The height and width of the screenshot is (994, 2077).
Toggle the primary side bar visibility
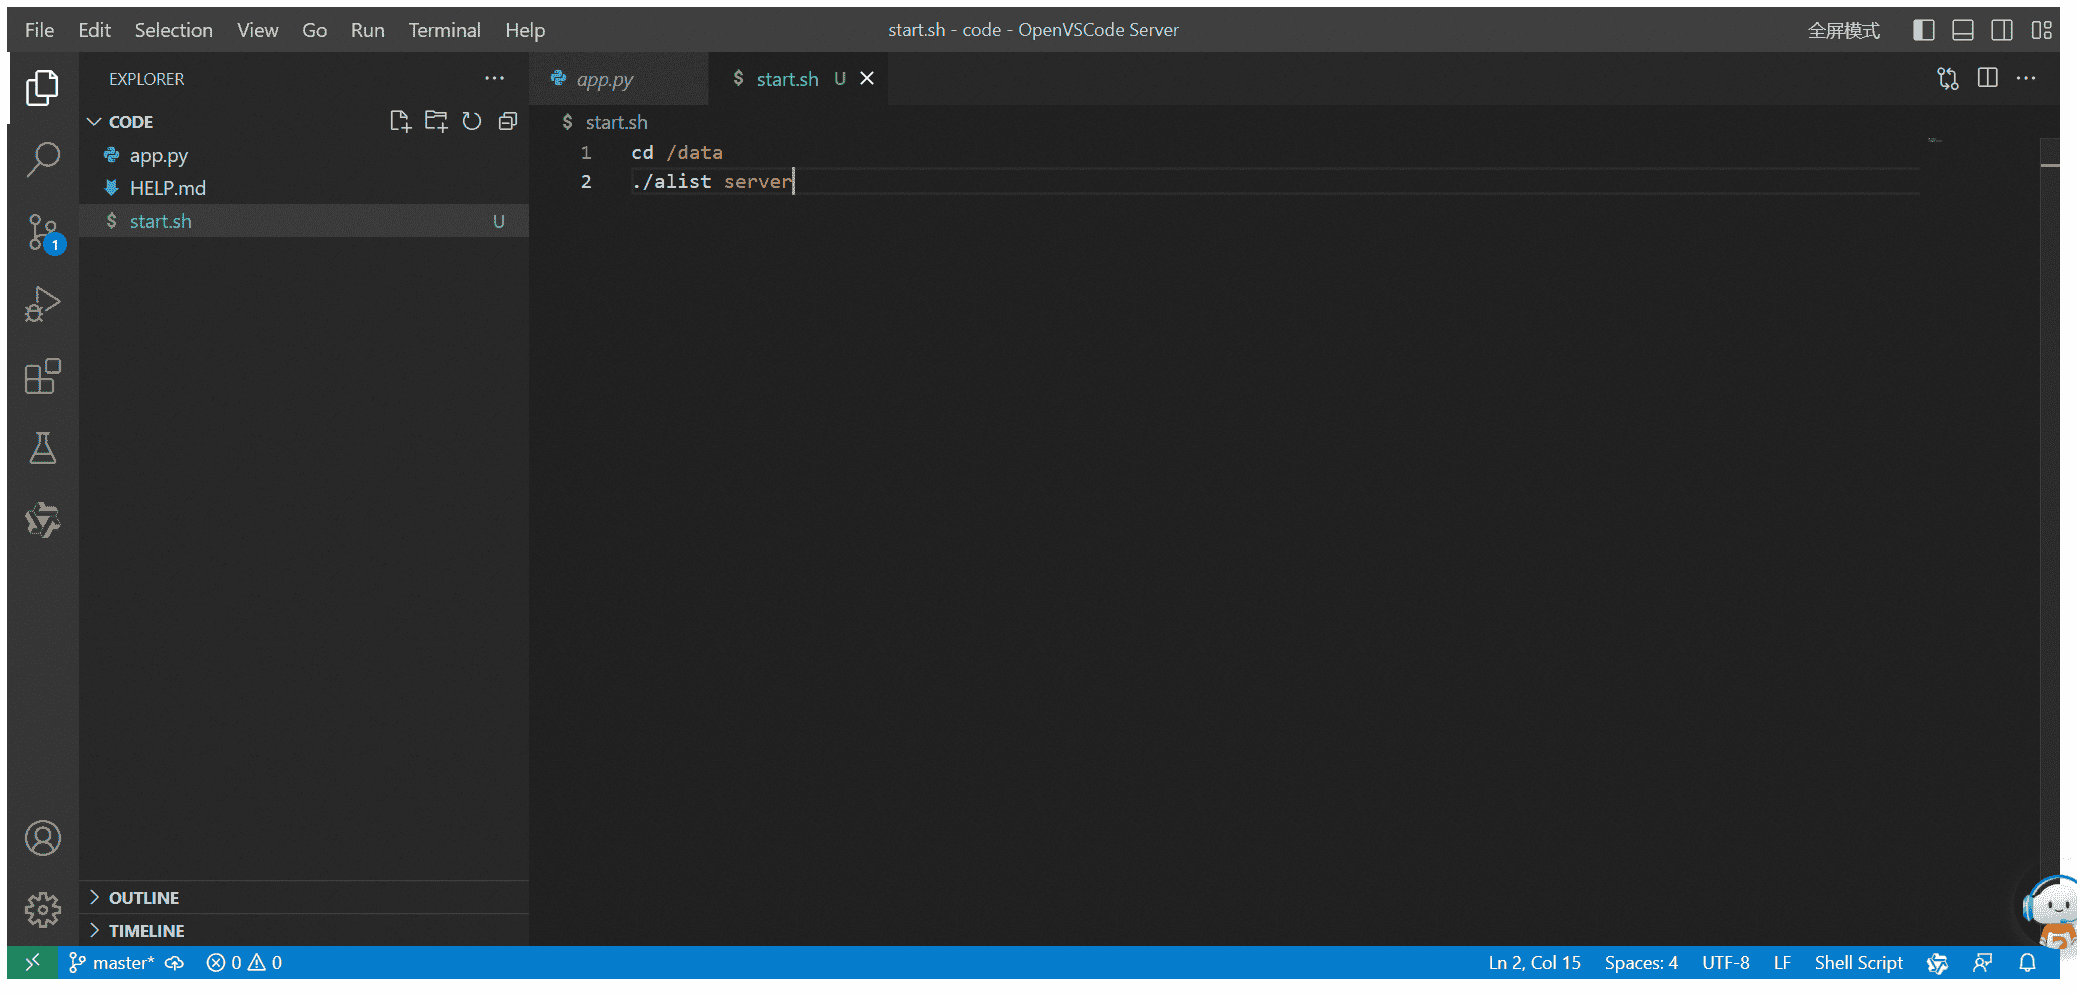(1923, 30)
